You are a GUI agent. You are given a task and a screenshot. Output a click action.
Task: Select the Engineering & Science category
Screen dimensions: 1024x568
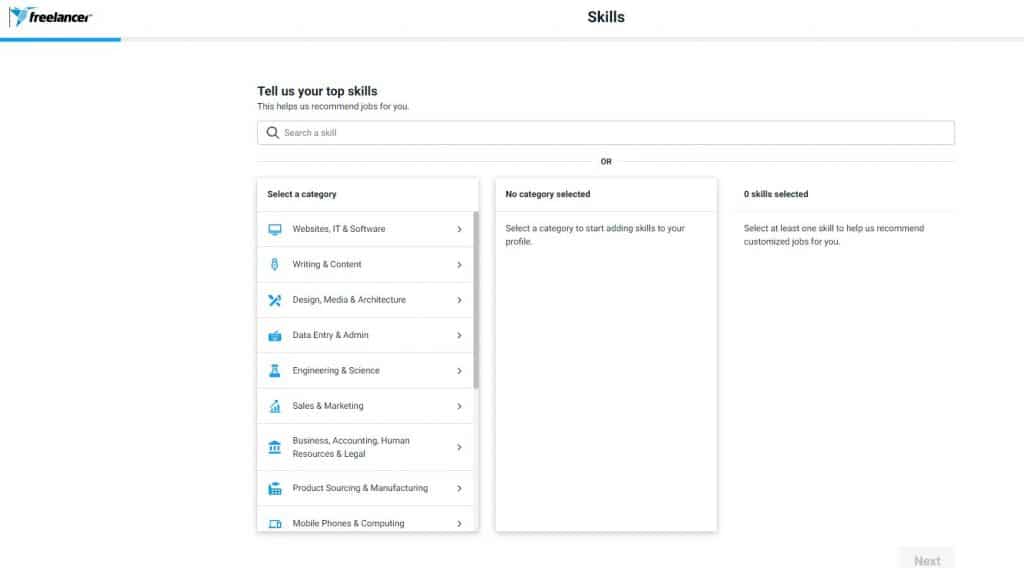(336, 371)
